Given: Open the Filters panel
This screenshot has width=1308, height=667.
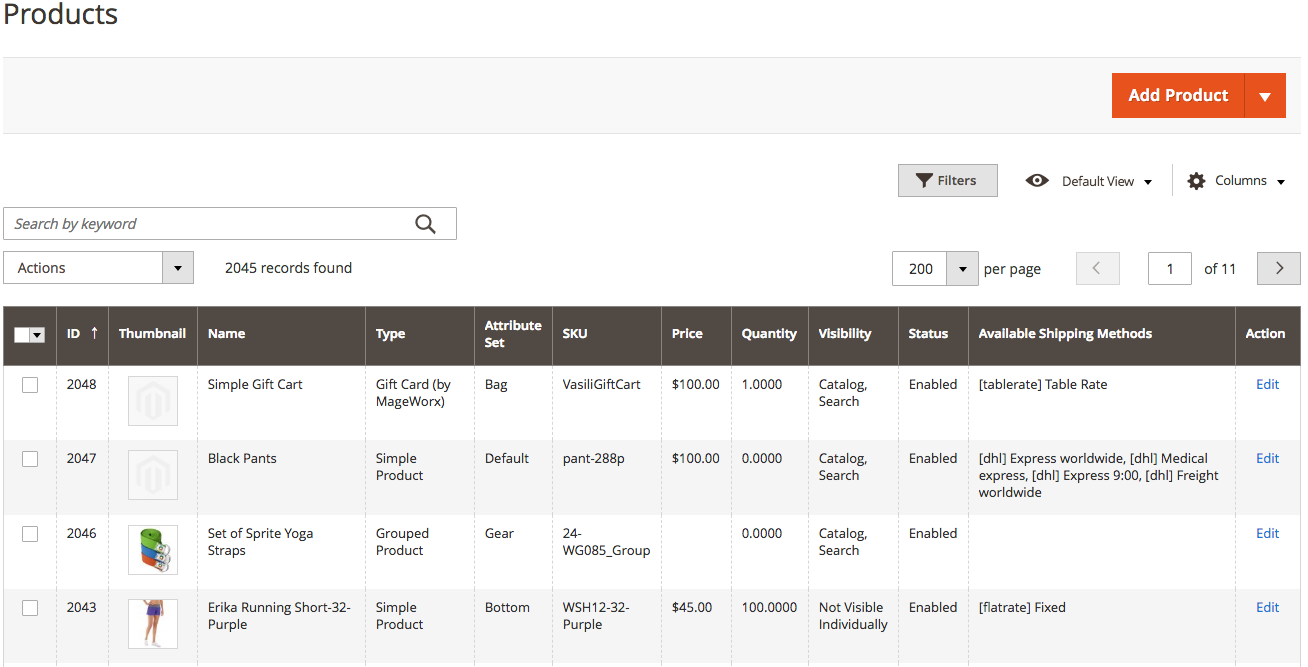Looking at the screenshot, I should pyautogui.click(x=947, y=180).
